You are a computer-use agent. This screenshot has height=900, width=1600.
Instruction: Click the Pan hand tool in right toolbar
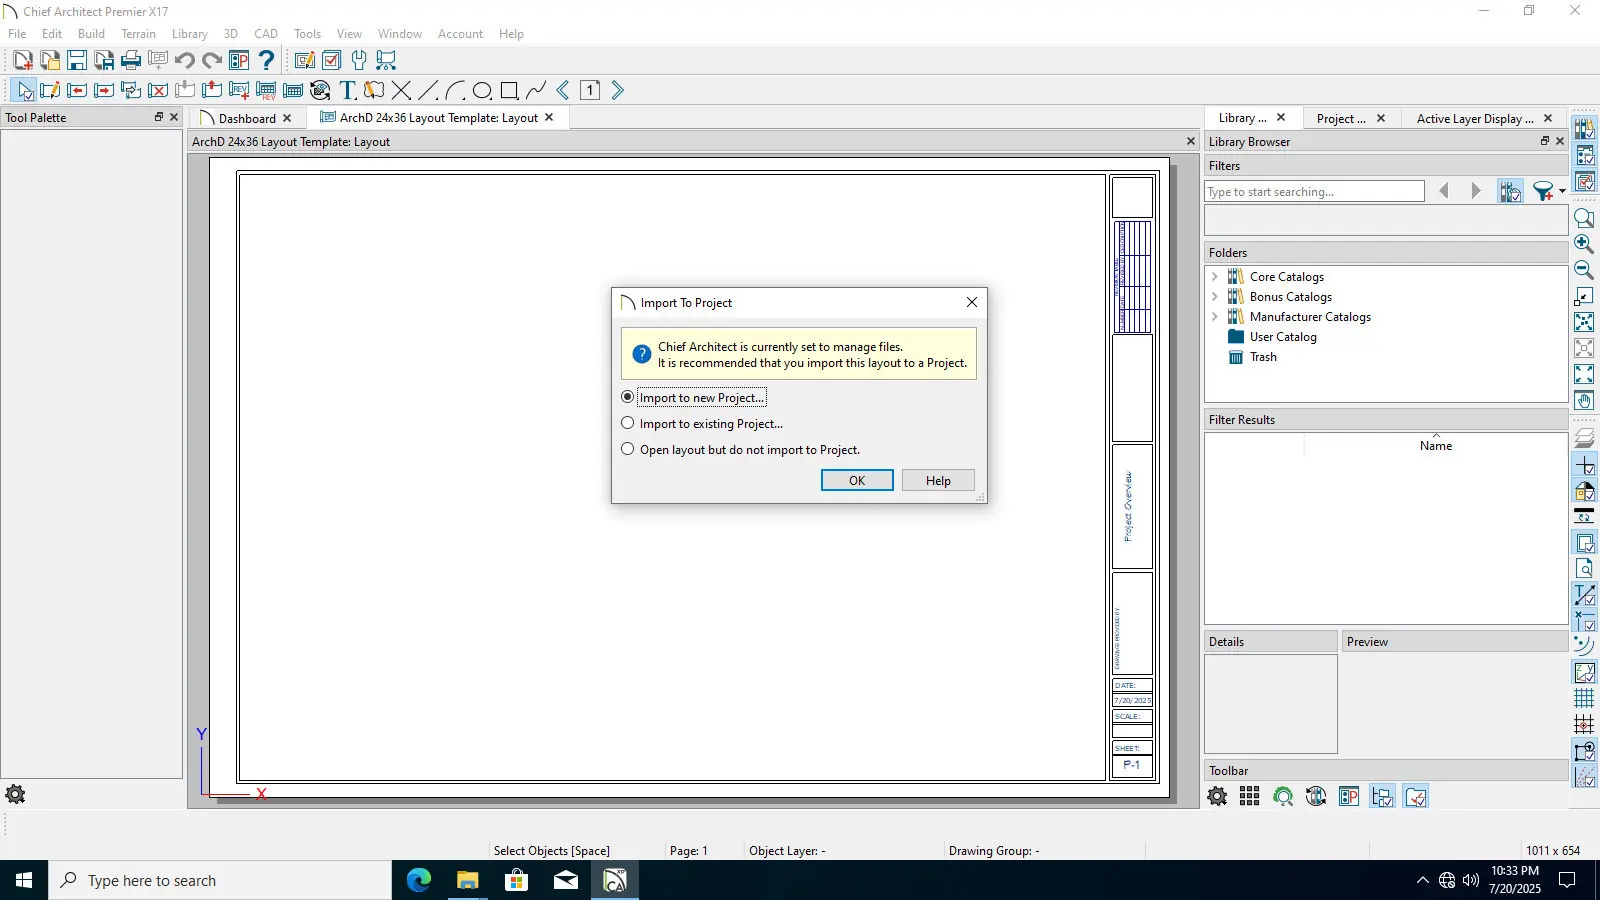click(x=1584, y=400)
